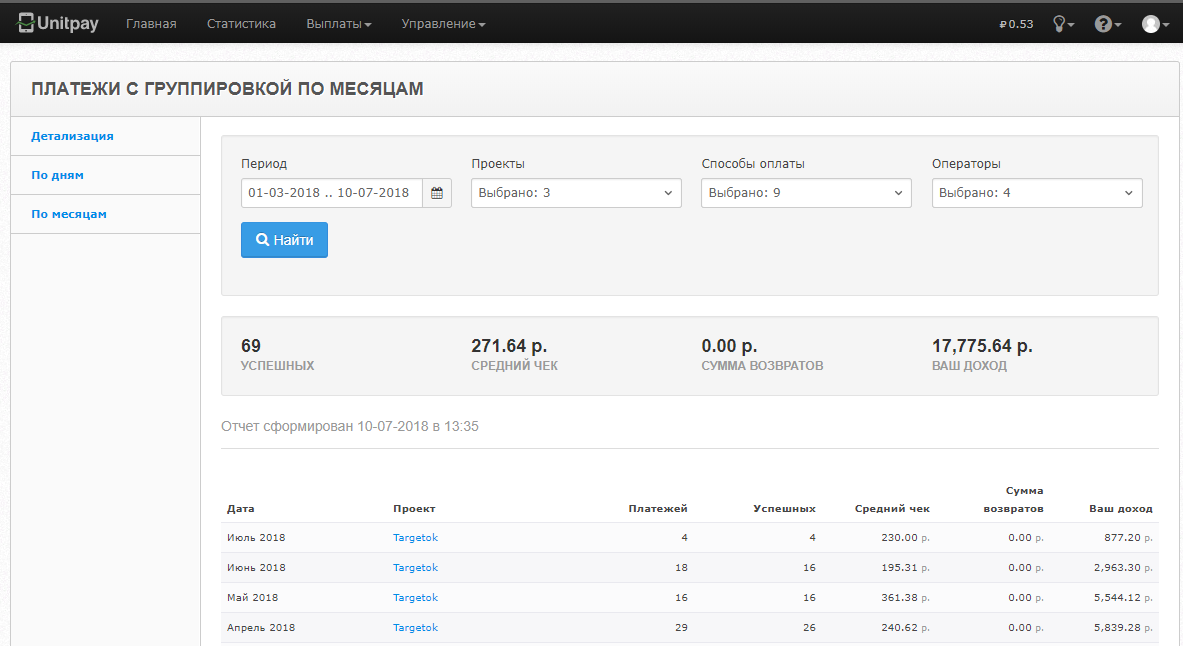The width and height of the screenshot is (1183, 646).
Task: Open the Управление menu
Action: coord(443,24)
